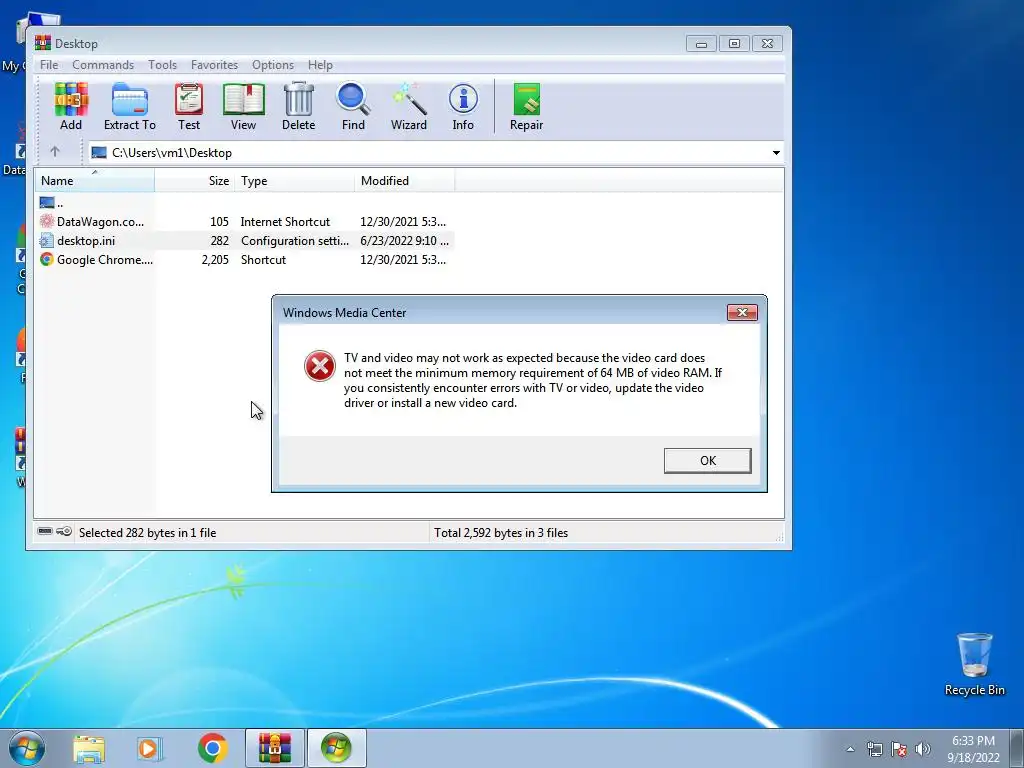The width and height of the screenshot is (1024, 768).
Task: Select the 'desktop.ini' file name
Action: point(86,241)
